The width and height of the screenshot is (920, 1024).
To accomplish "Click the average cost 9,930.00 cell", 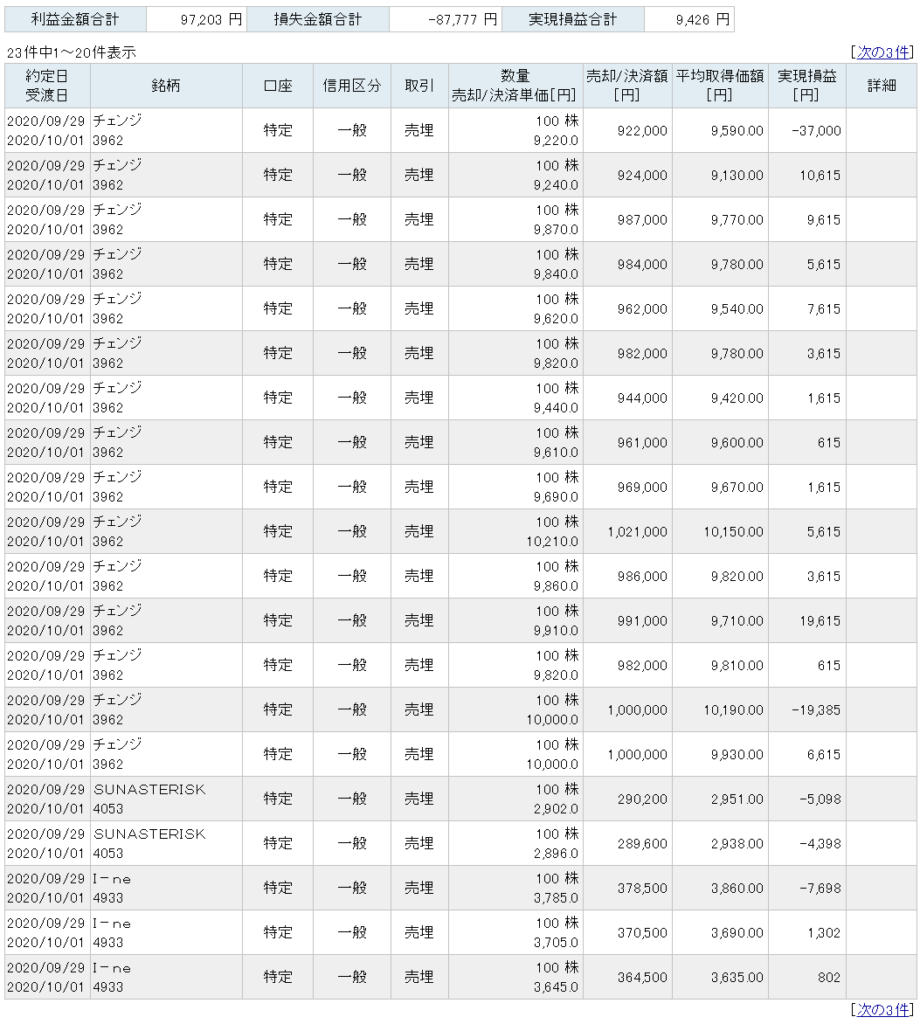I will [720, 754].
